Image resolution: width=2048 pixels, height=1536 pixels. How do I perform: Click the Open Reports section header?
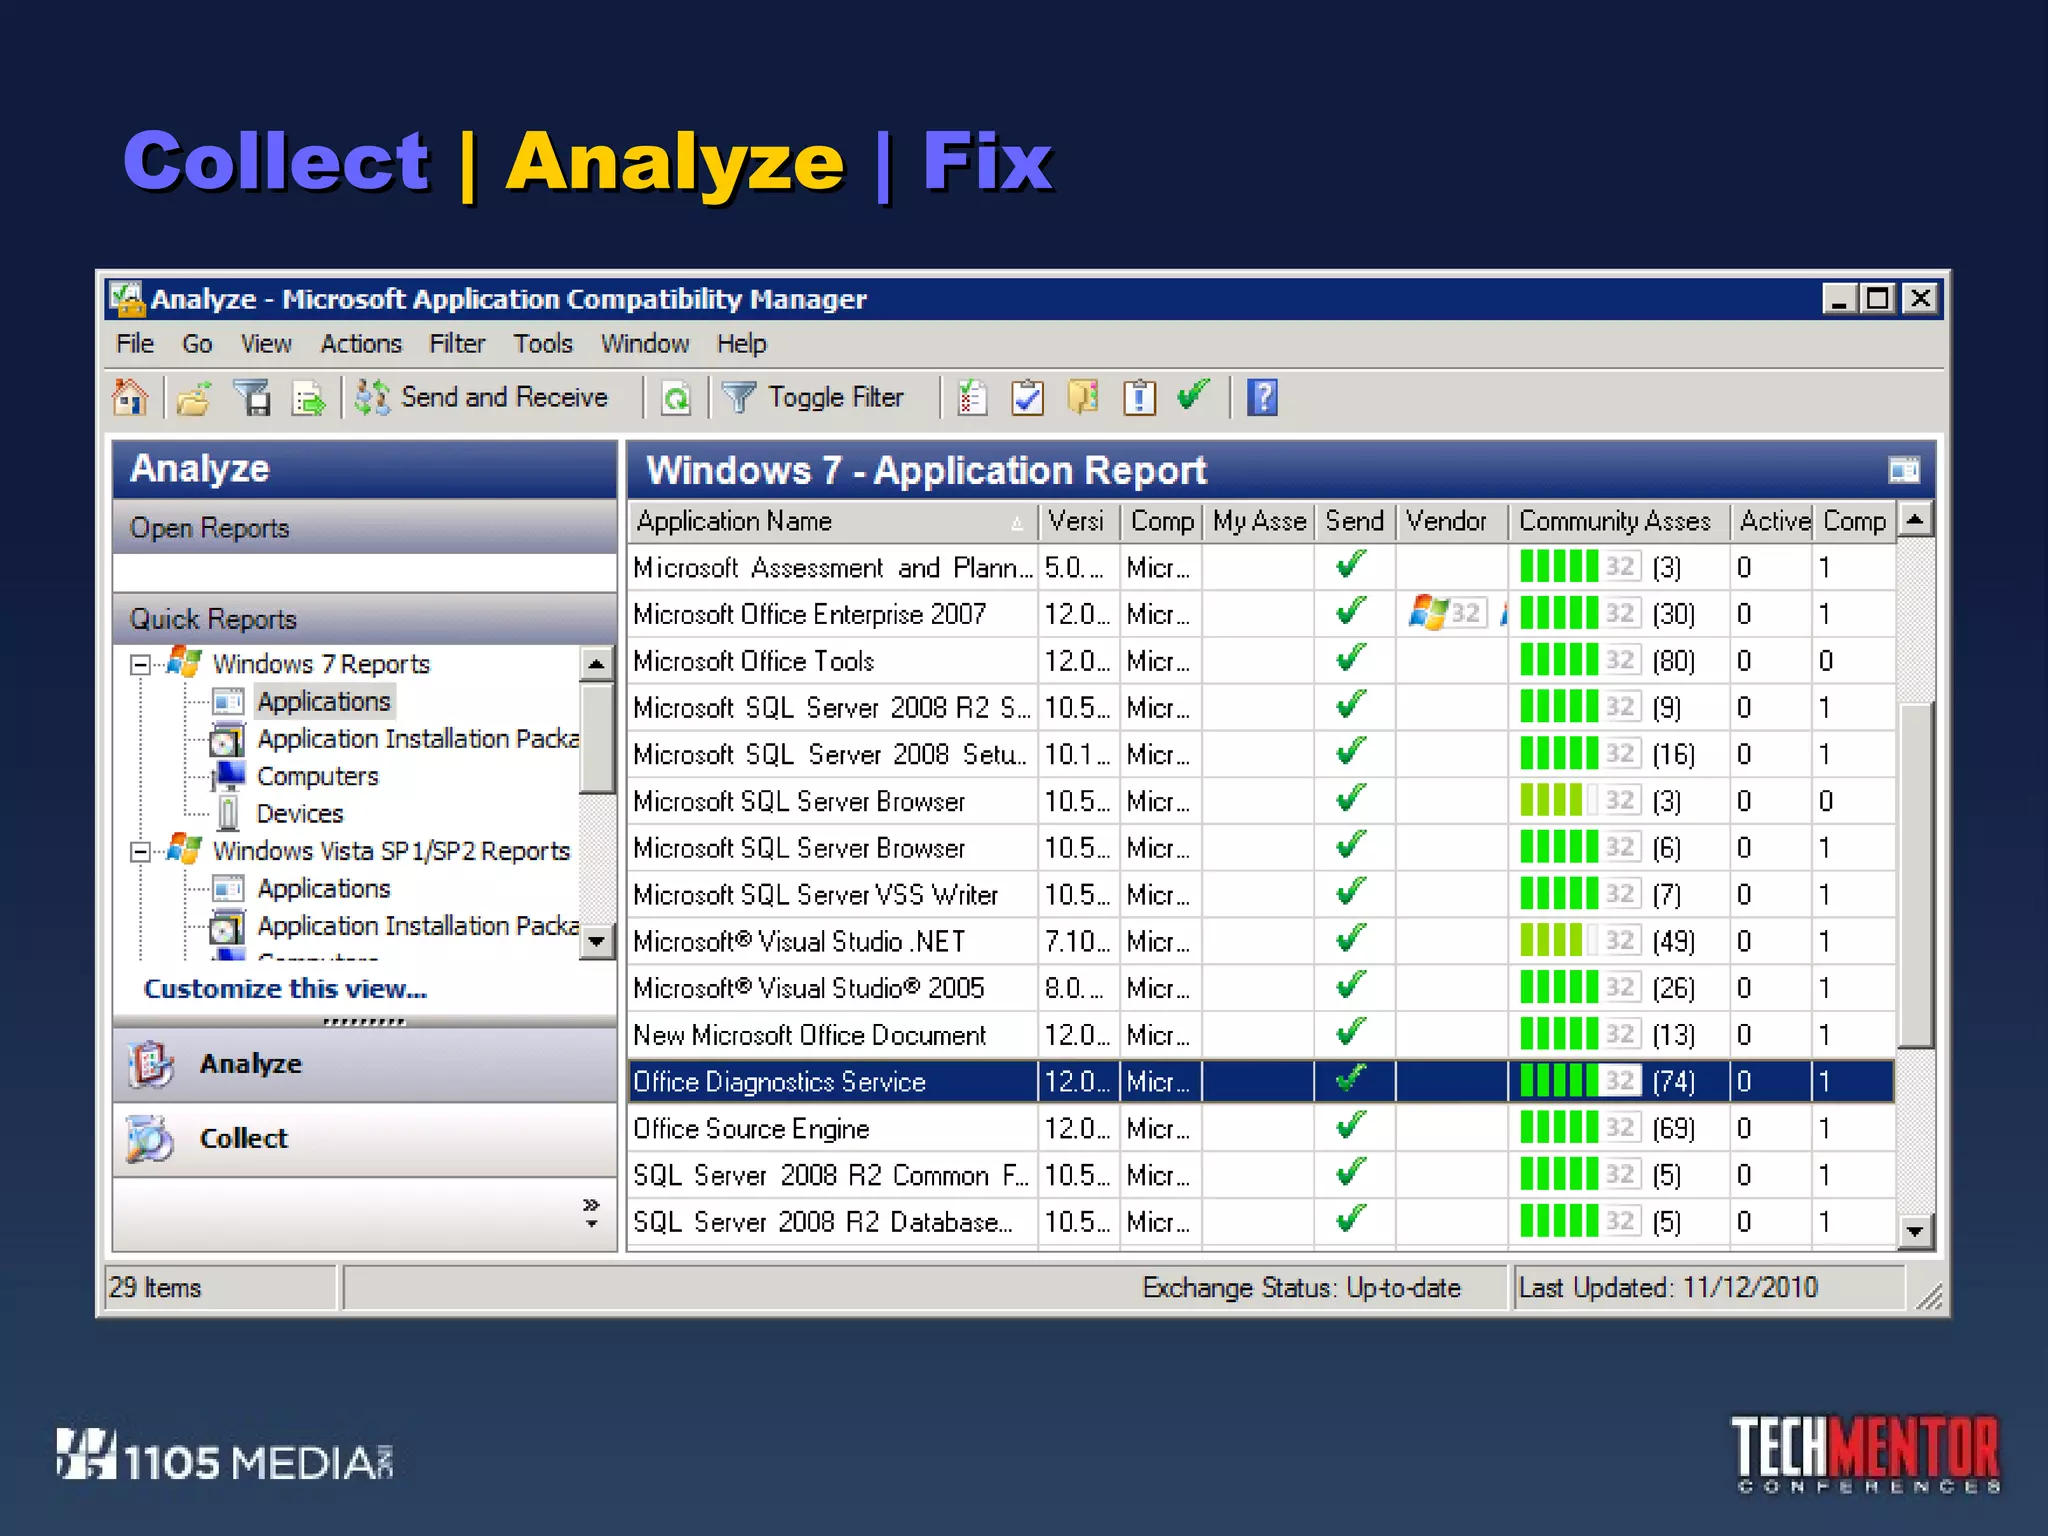point(364,528)
